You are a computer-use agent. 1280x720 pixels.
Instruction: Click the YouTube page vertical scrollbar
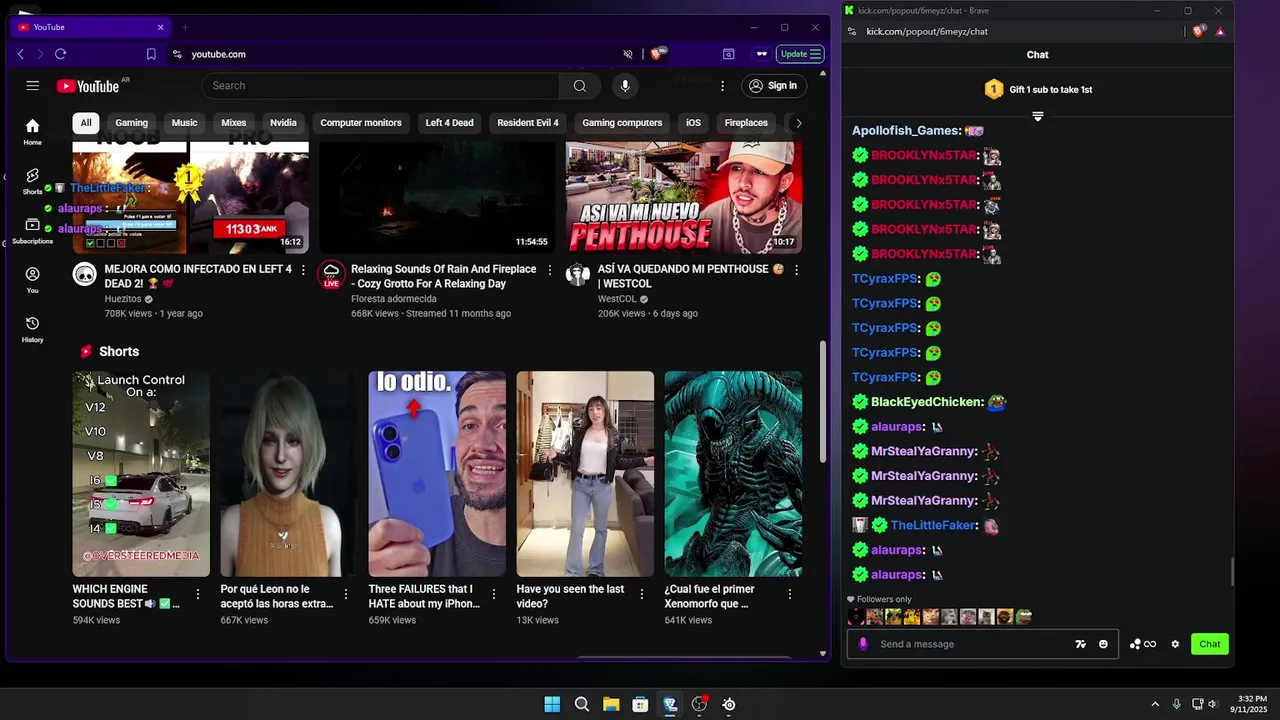[x=823, y=401]
